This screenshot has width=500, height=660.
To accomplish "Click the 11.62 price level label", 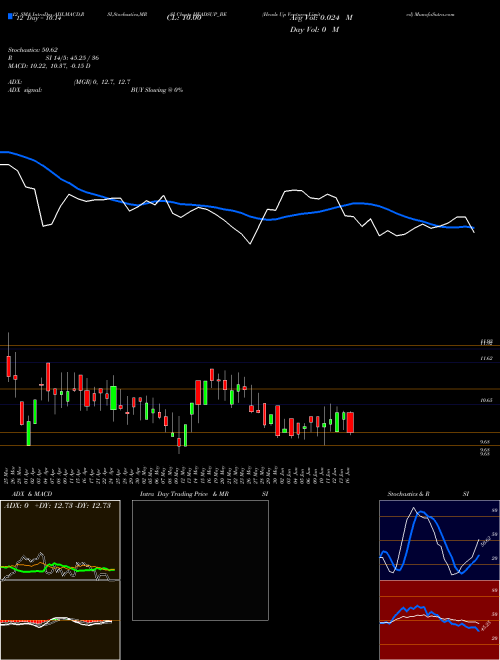I will (487, 358).
